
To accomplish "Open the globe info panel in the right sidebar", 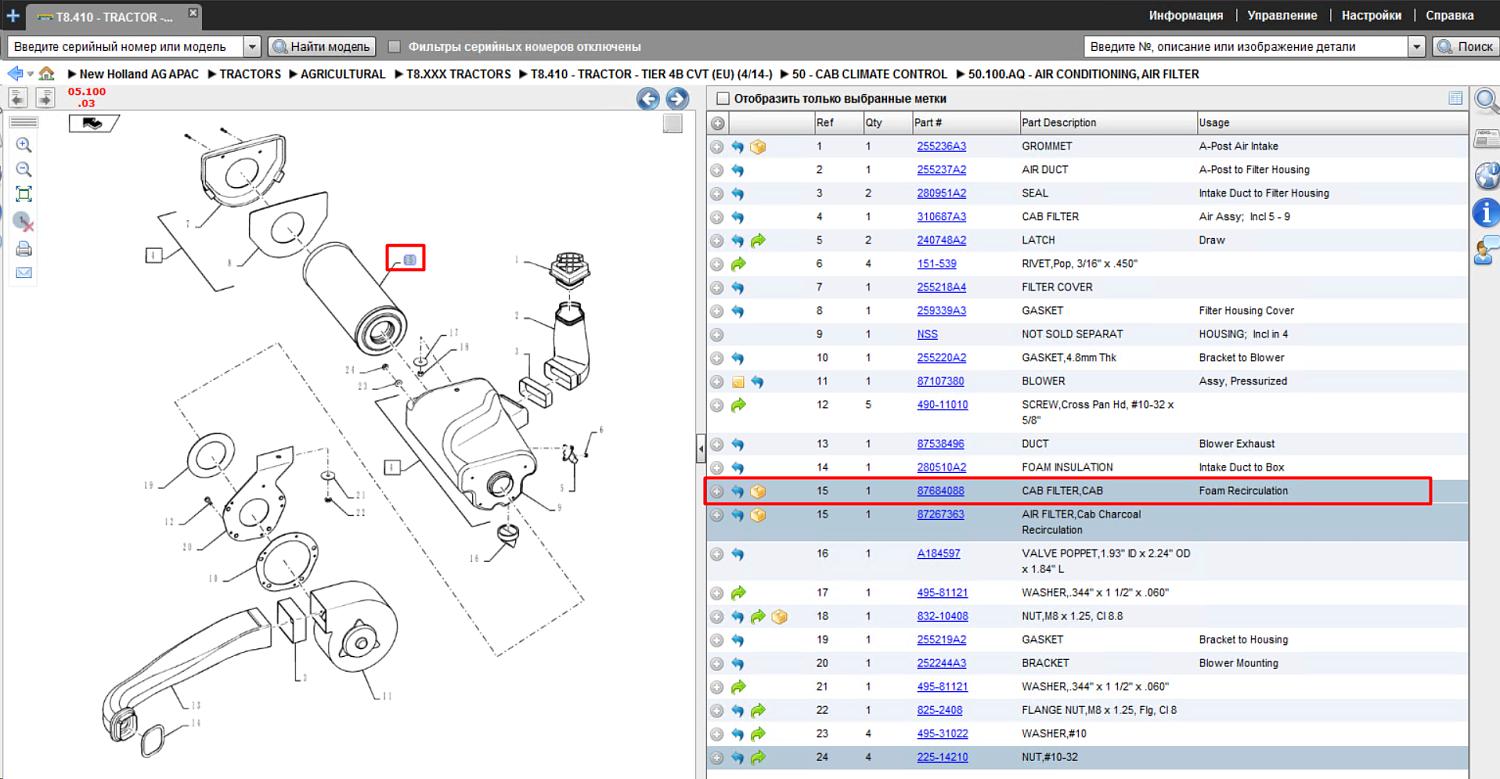I will 1487,175.
